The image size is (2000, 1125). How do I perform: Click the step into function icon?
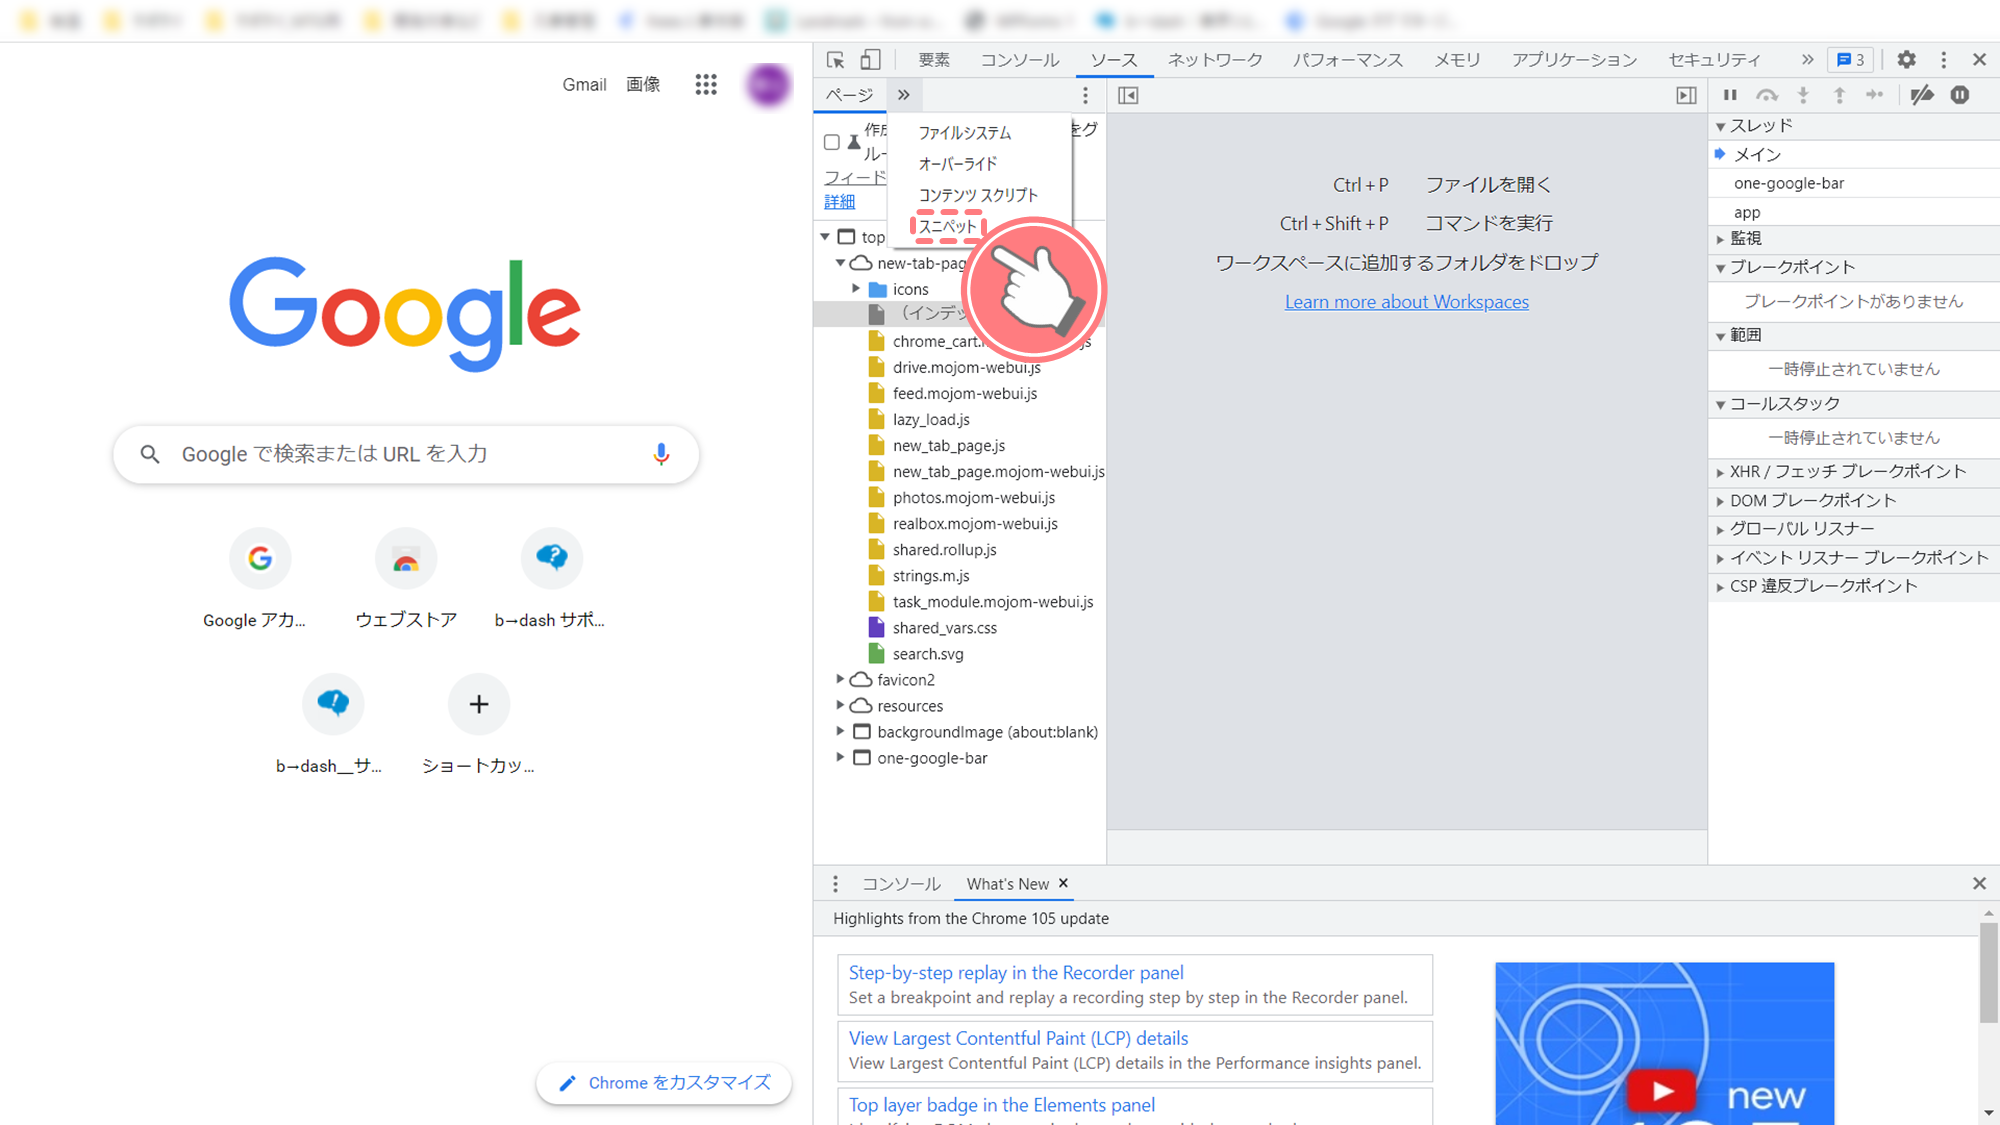click(1803, 95)
